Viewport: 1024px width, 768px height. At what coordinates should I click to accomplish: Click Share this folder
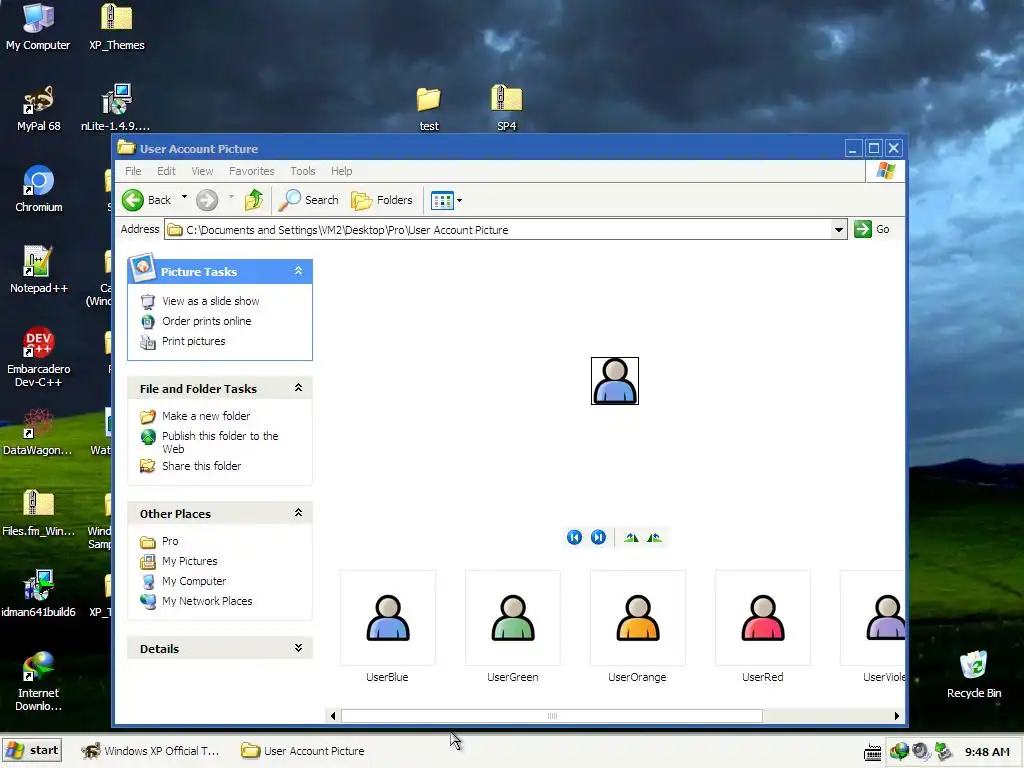pos(201,466)
